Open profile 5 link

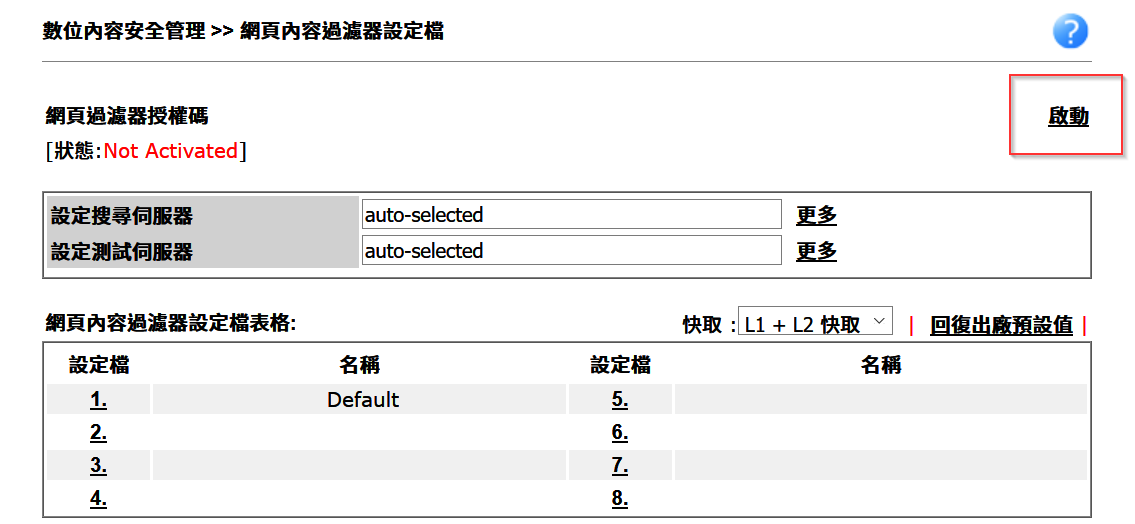[620, 400]
